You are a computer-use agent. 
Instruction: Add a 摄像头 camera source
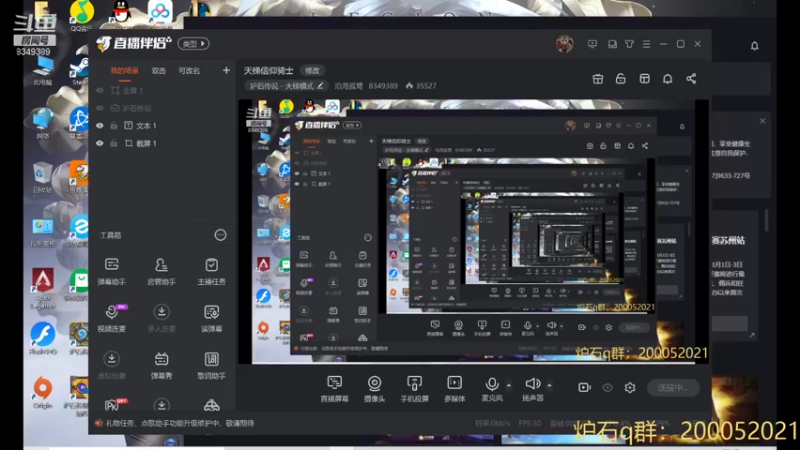click(374, 389)
